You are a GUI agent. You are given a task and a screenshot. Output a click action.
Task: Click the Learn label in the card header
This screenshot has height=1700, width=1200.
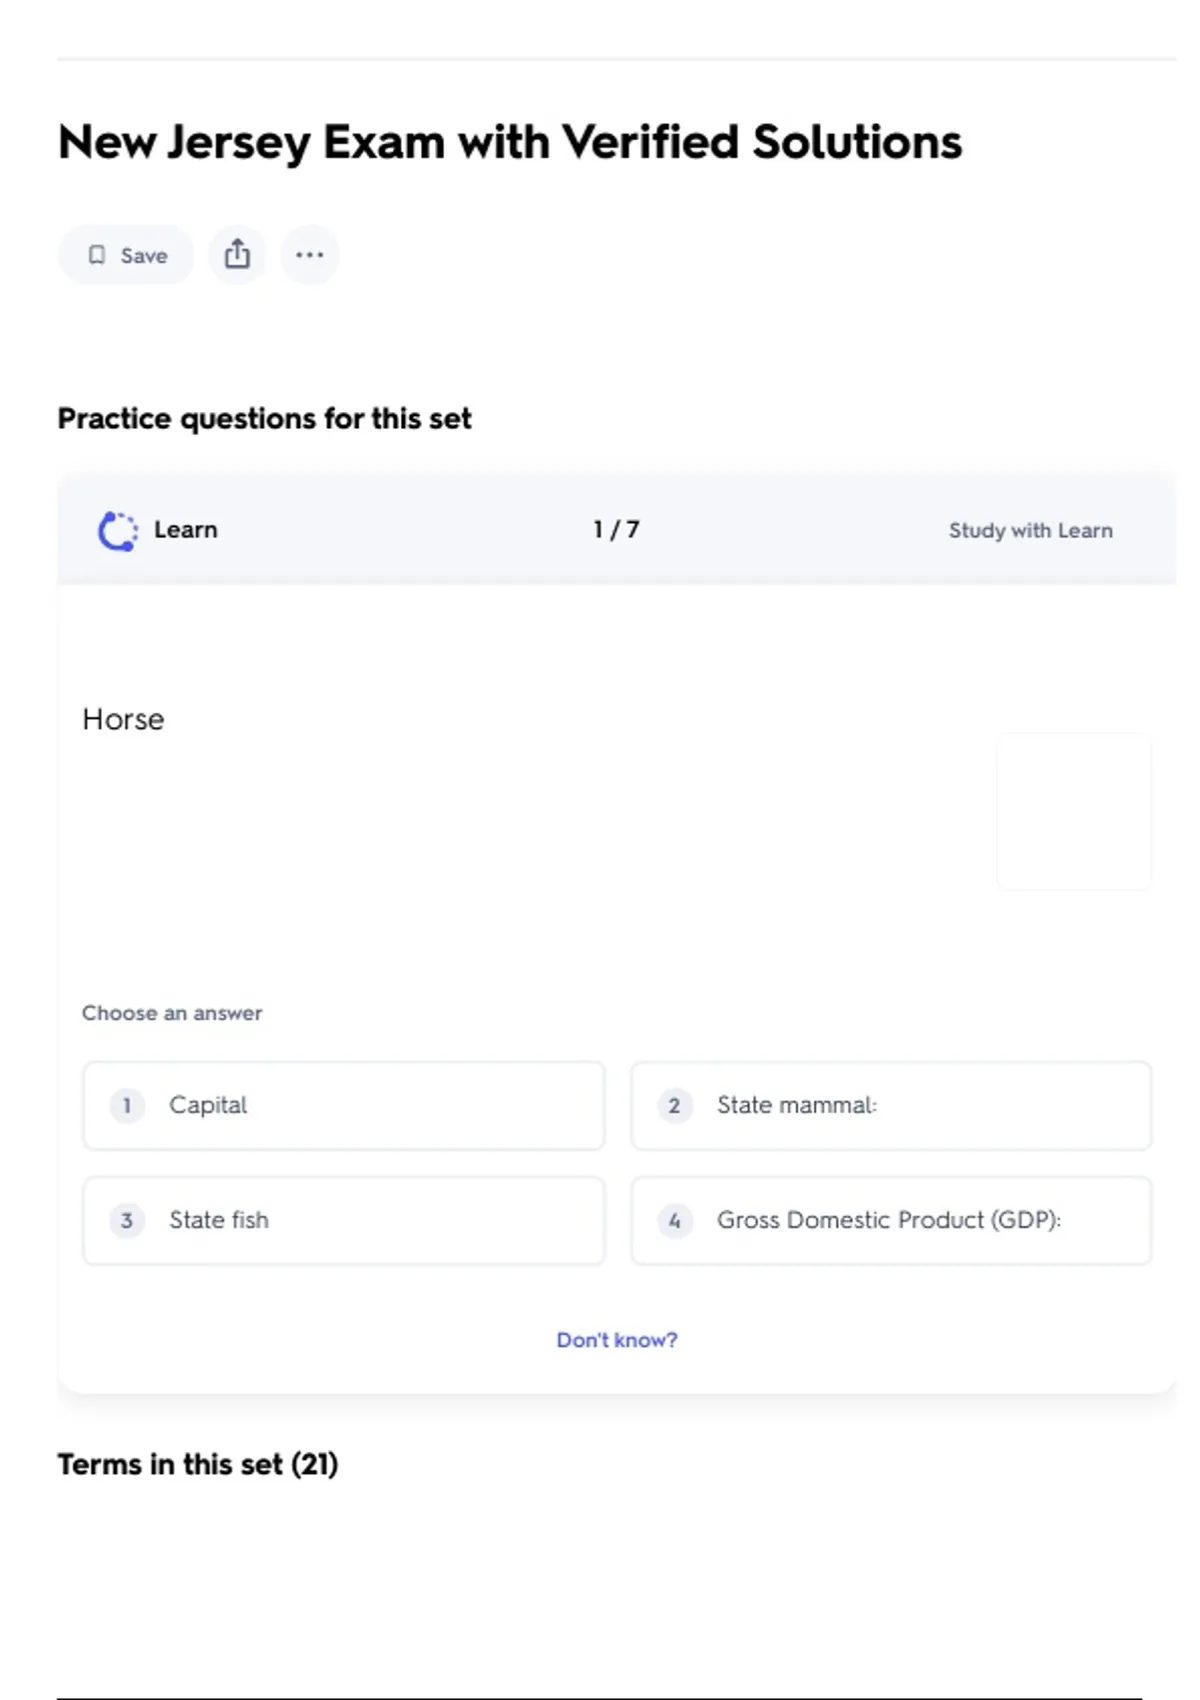click(x=185, y=530)
